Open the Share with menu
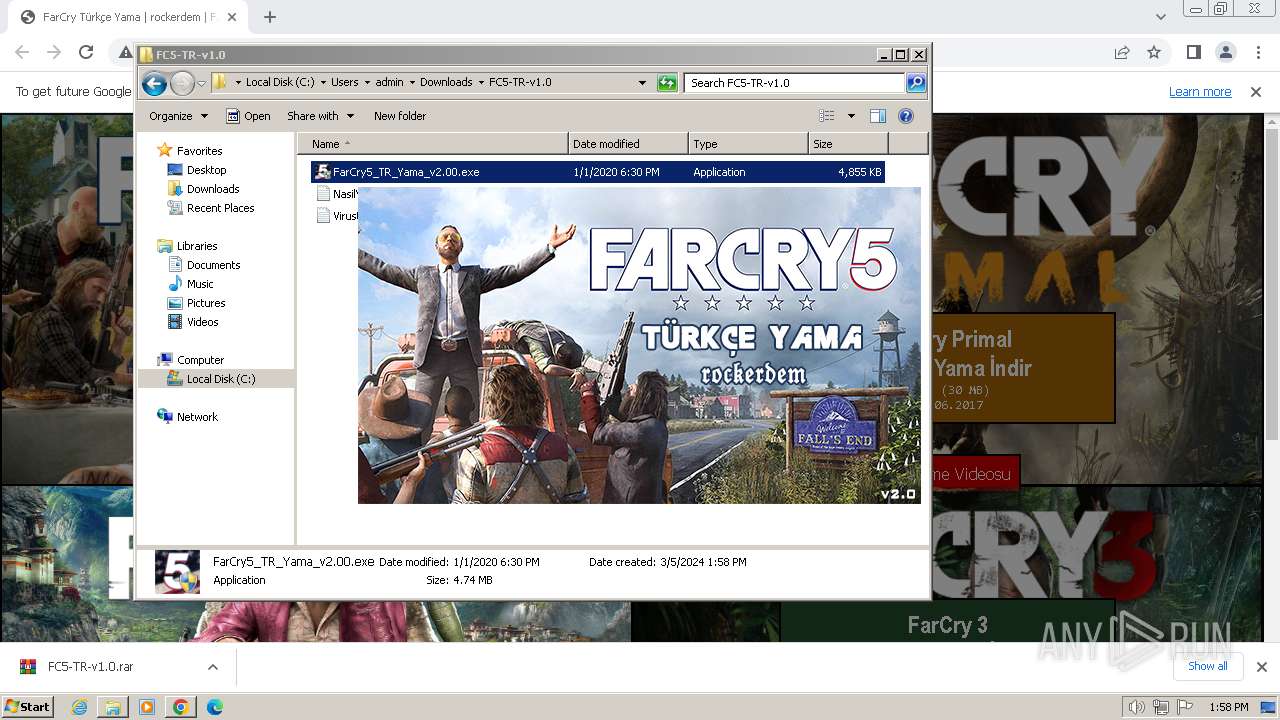Viewport: 1280px width, 720px height. point(320,116)
